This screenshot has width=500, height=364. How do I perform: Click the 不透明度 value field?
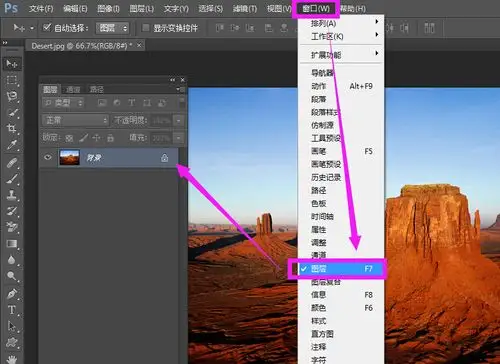click(162, 120)
